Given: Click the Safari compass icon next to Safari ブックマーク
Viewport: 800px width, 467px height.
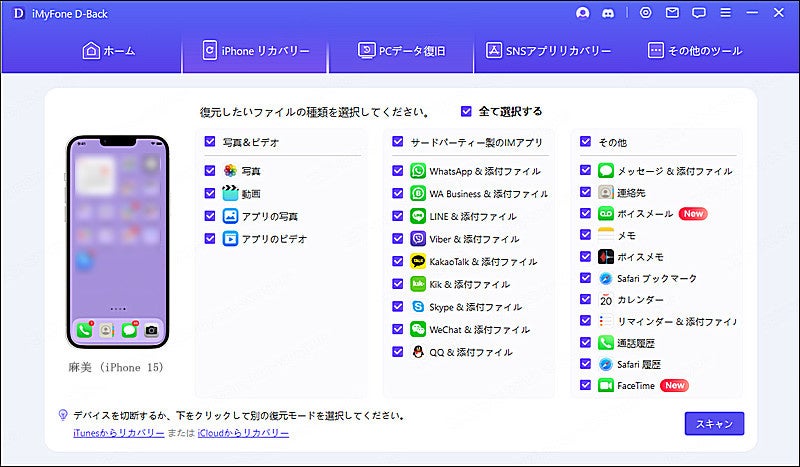Looking at the screenshot, I should tap(606, 278).
